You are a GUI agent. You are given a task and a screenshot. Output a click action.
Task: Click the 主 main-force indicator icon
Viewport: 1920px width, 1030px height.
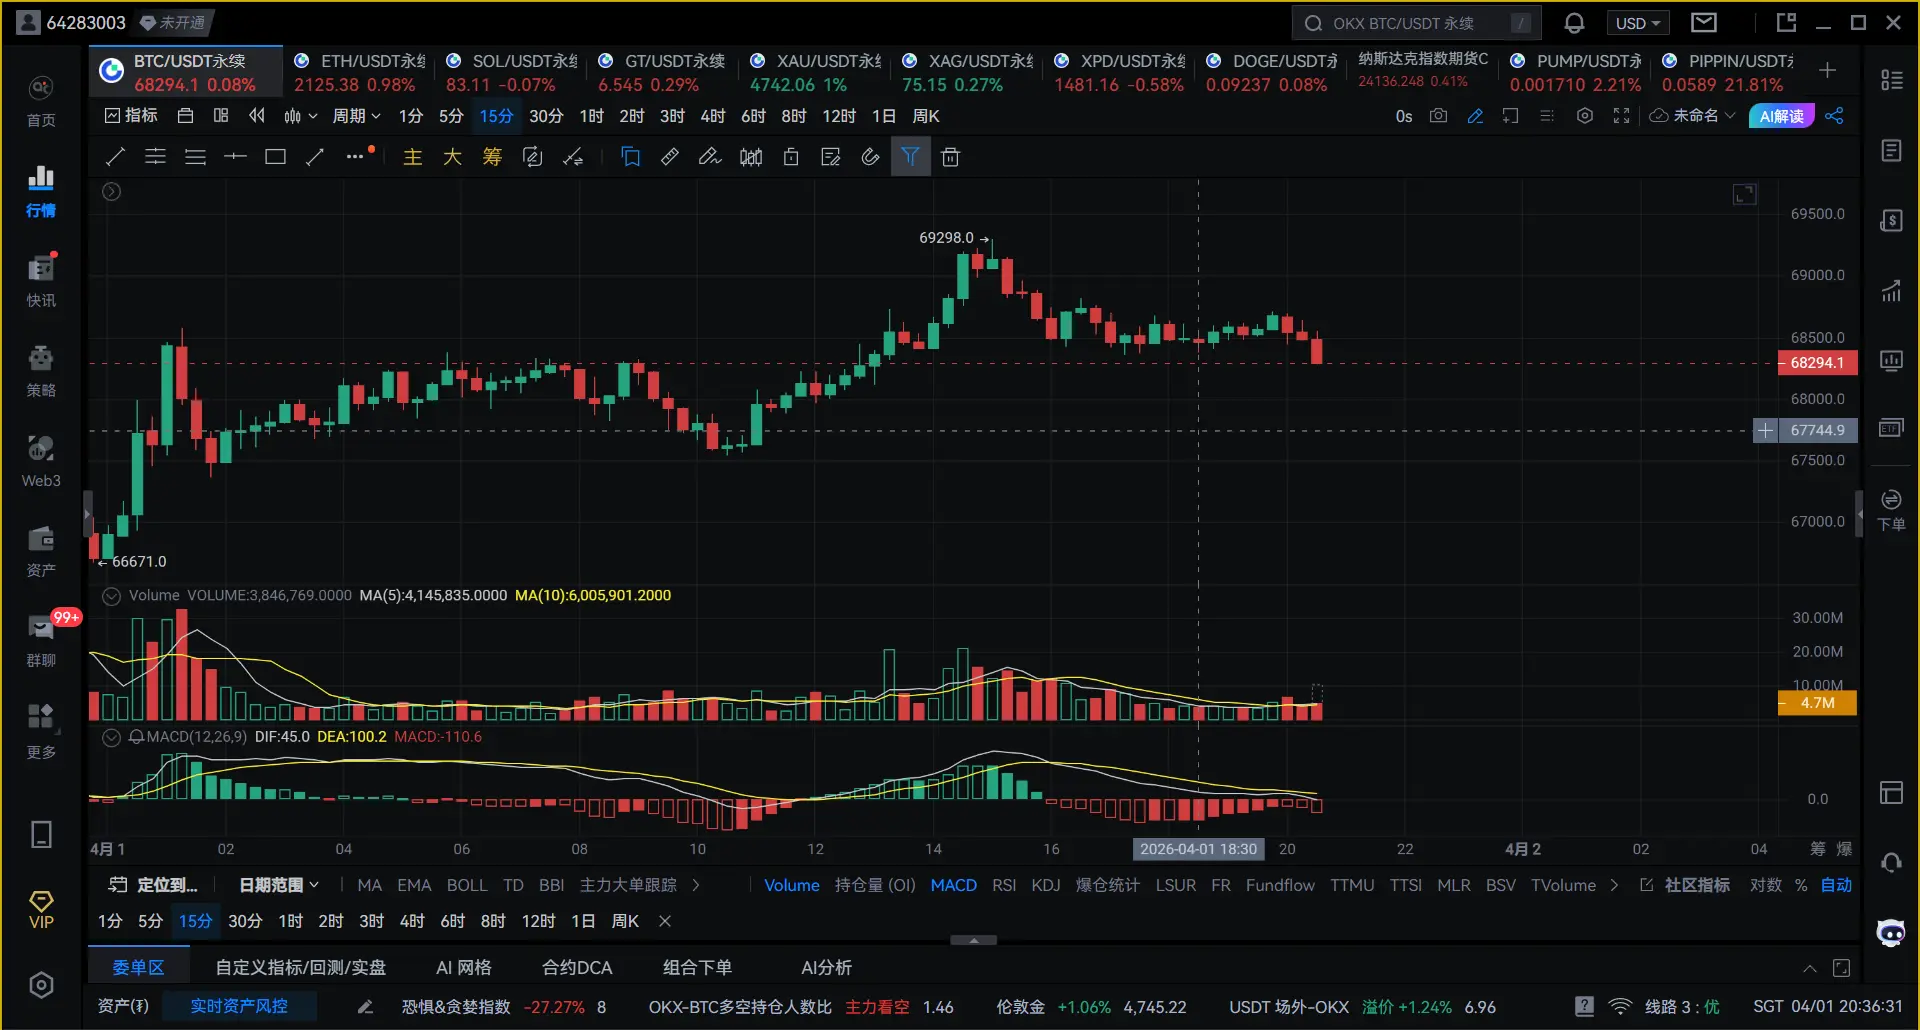[412, 157]
